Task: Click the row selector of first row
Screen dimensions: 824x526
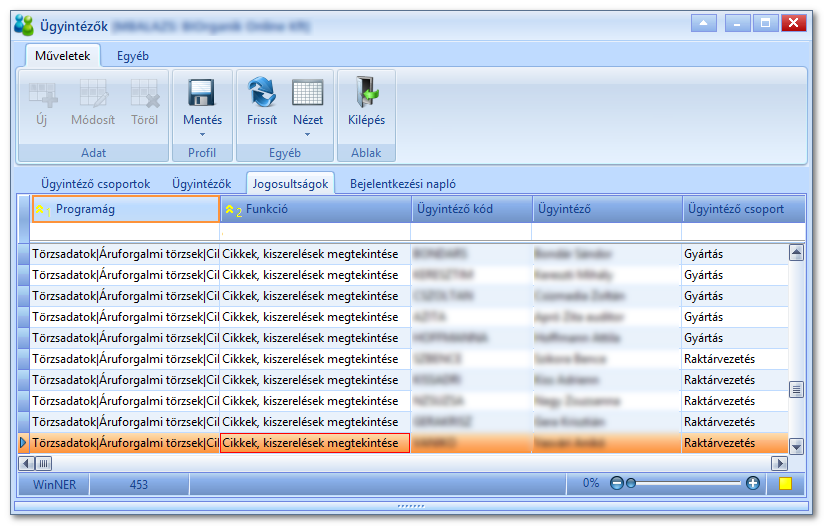Action: [24, 254]
